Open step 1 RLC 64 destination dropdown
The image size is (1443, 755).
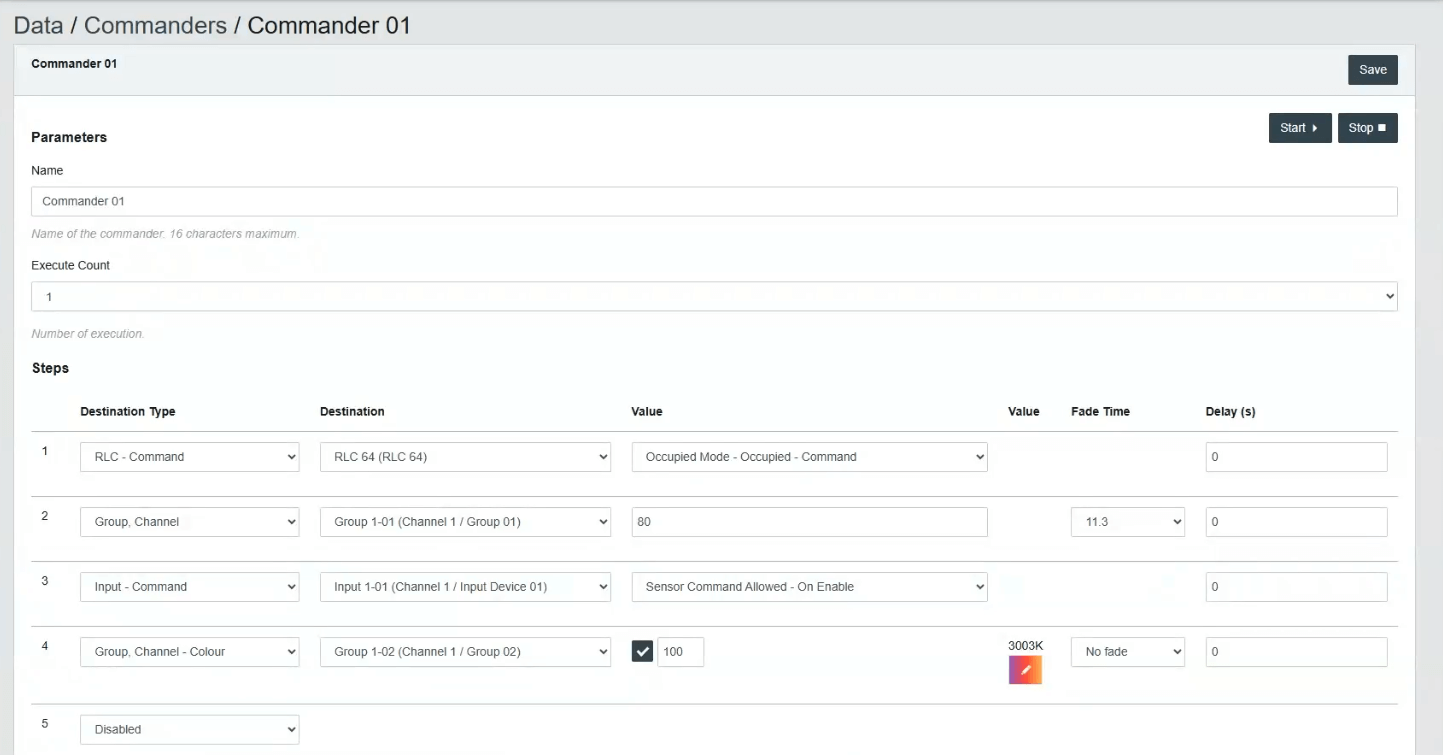[465, 457]
